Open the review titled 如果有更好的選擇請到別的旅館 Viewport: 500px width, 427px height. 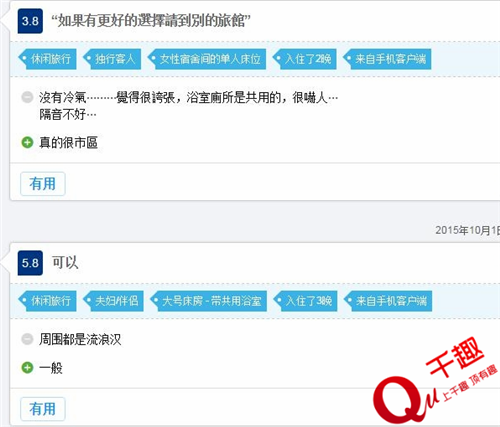click(151, 21)
